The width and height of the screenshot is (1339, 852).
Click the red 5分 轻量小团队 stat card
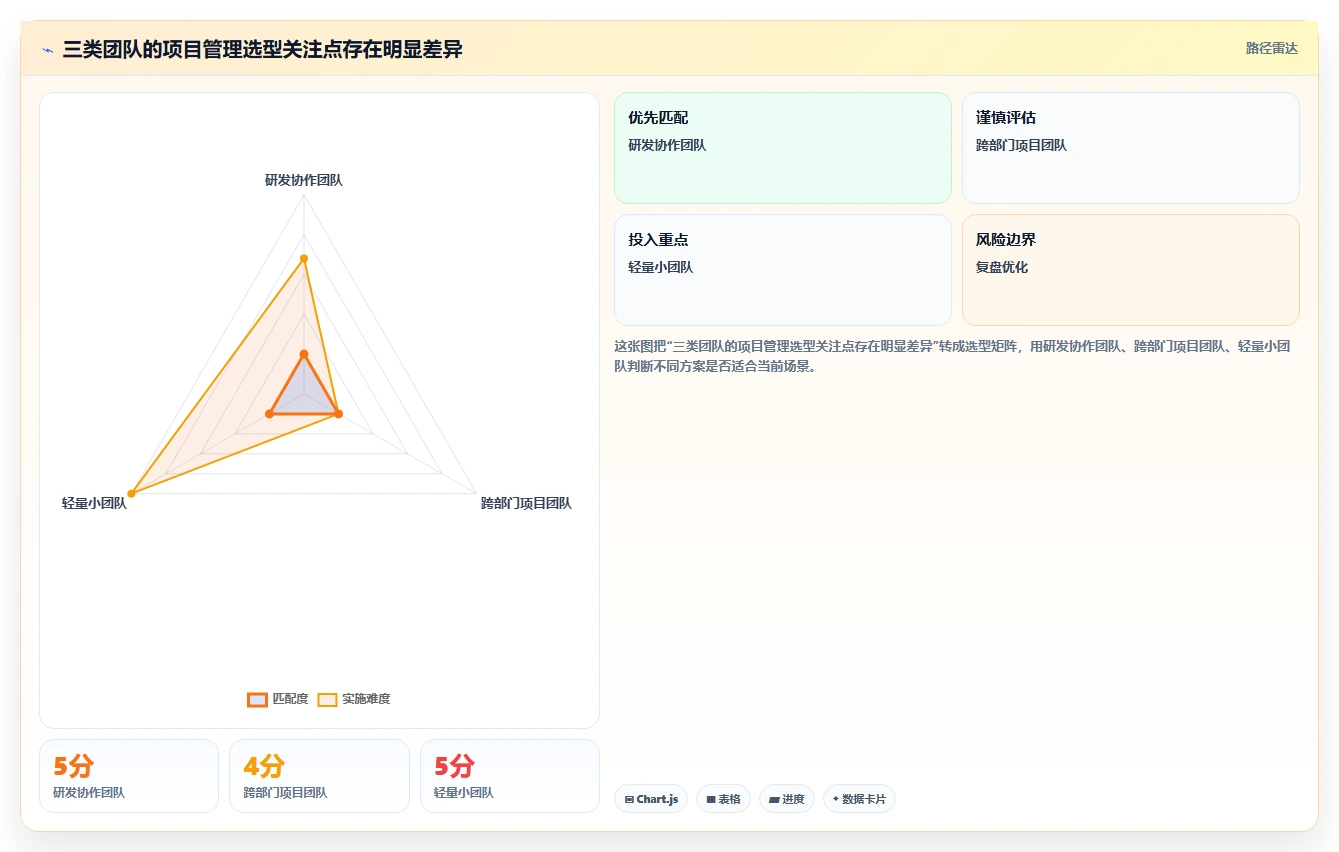(510, 776)
